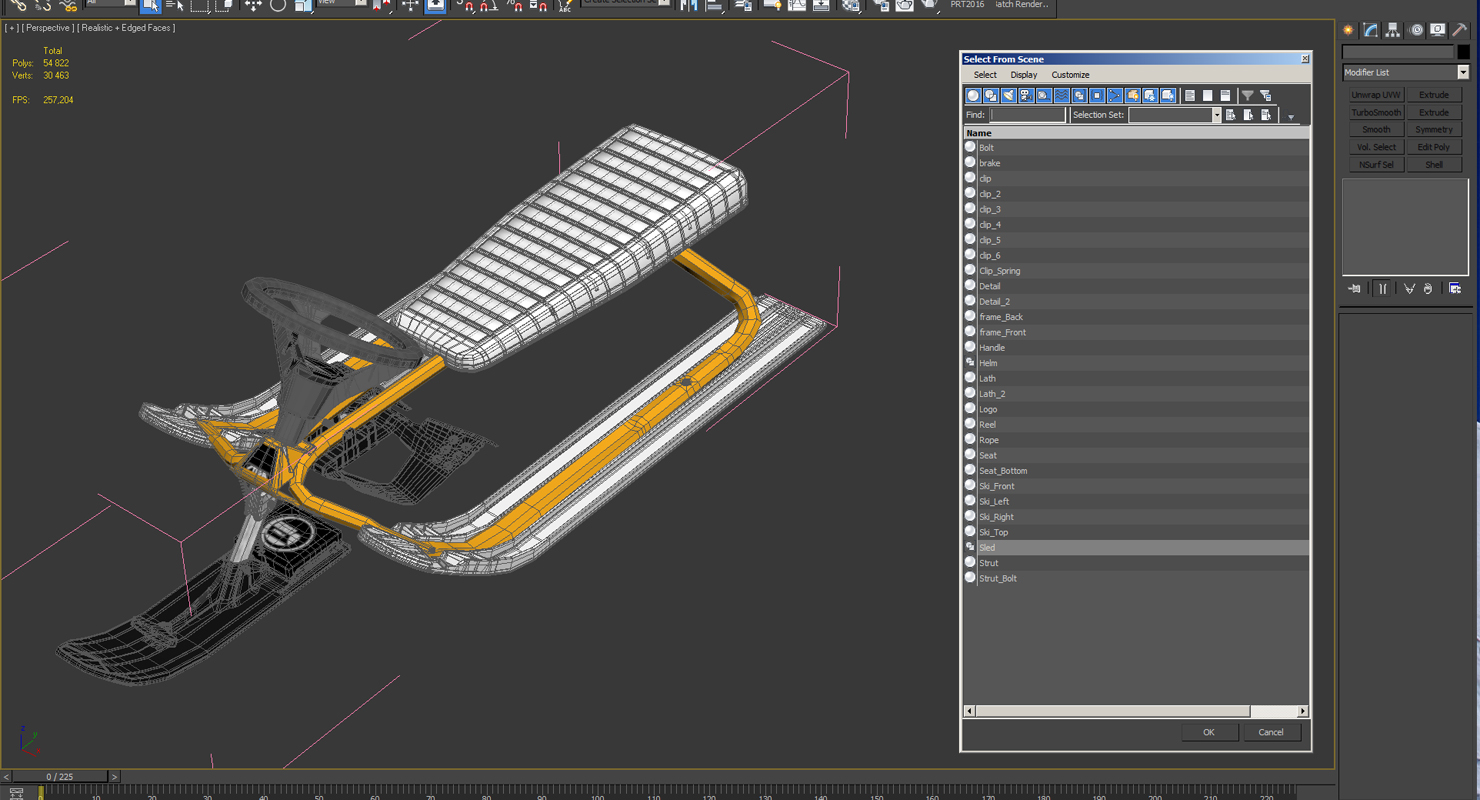The width and height of the screenshot is (1480, 800).
Task: Click the Display None icon in dialog toolbar
Action: pyautogui.click(x=1208, y=96)
